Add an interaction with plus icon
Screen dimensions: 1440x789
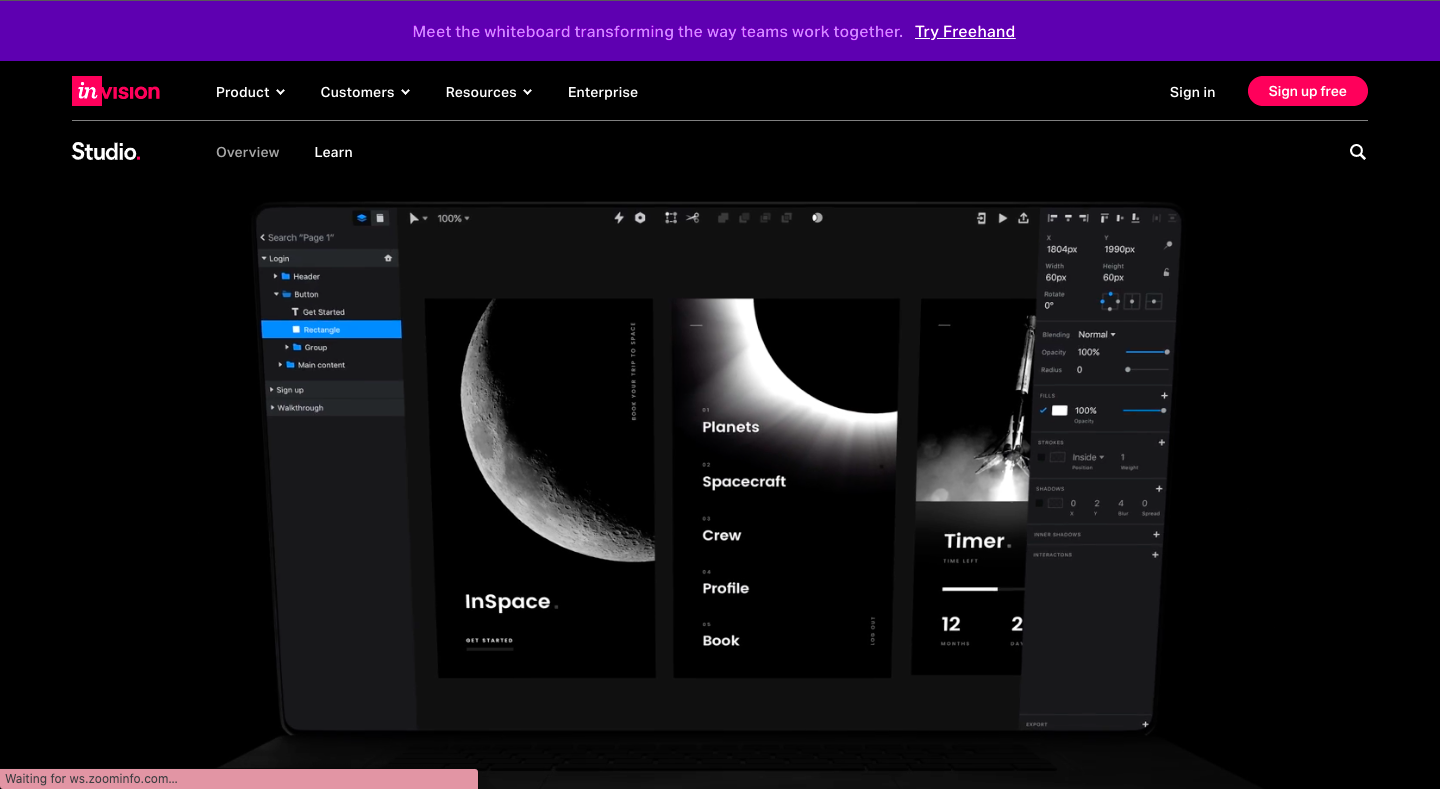pos(1155,555)
